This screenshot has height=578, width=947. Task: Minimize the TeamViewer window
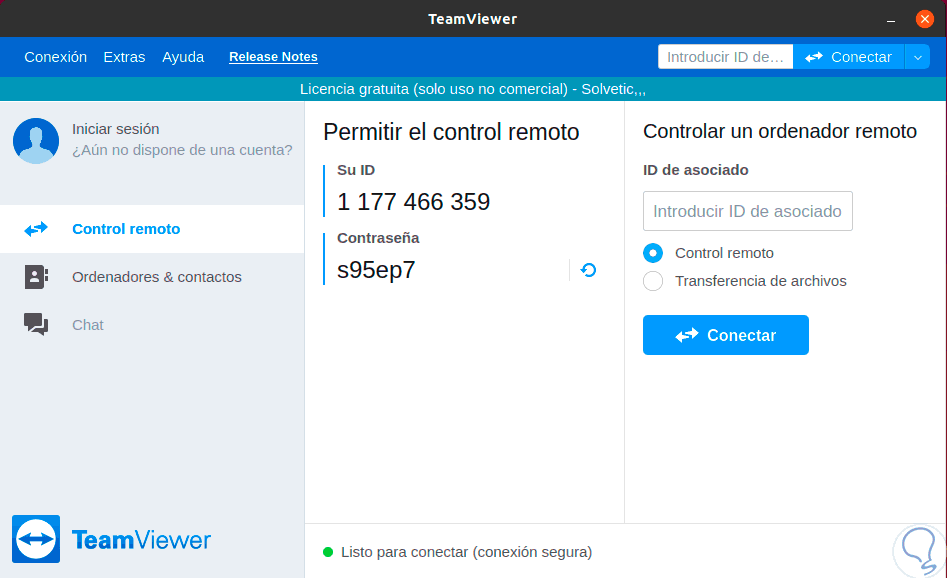[x=891, y=20]
